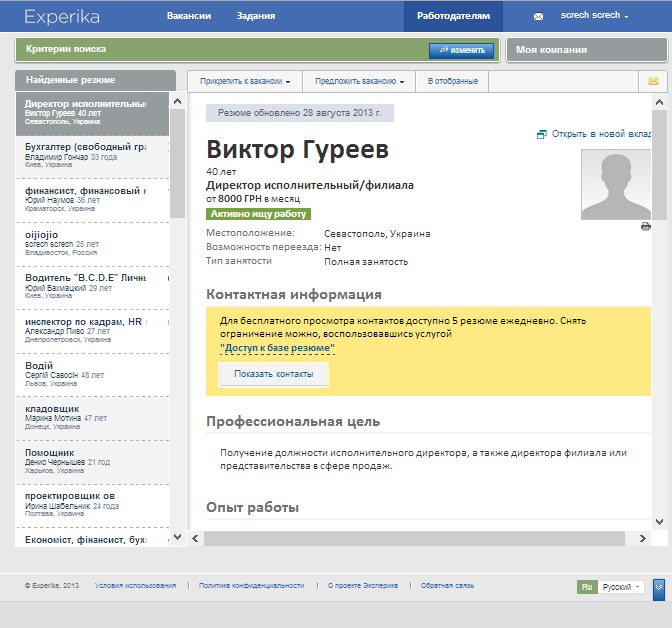Click the horizontal scroll left arrow
The width and height of the screenshot is (672, 628).
coord(195,538)
